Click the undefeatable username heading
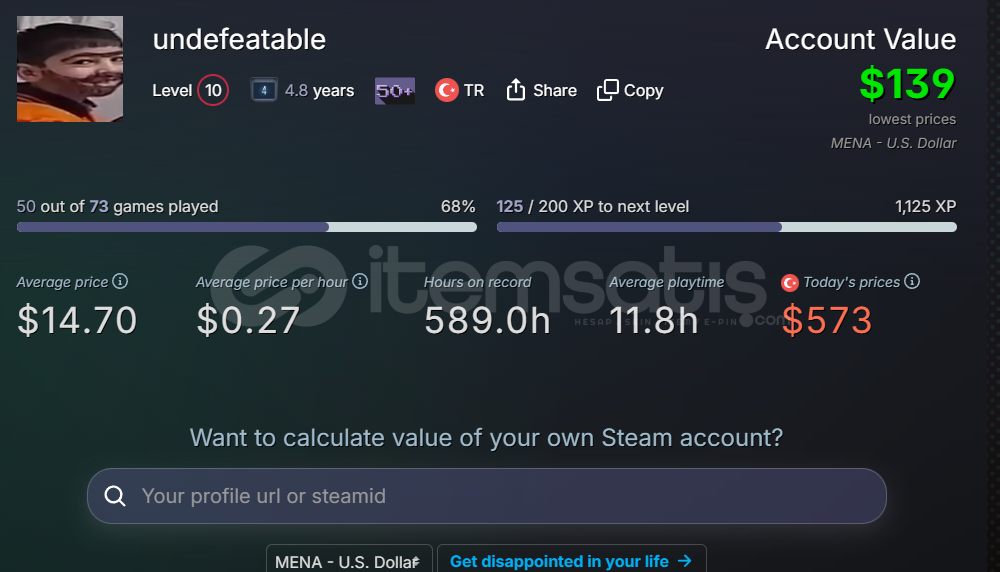1000x572 pixels. (239, 39)
